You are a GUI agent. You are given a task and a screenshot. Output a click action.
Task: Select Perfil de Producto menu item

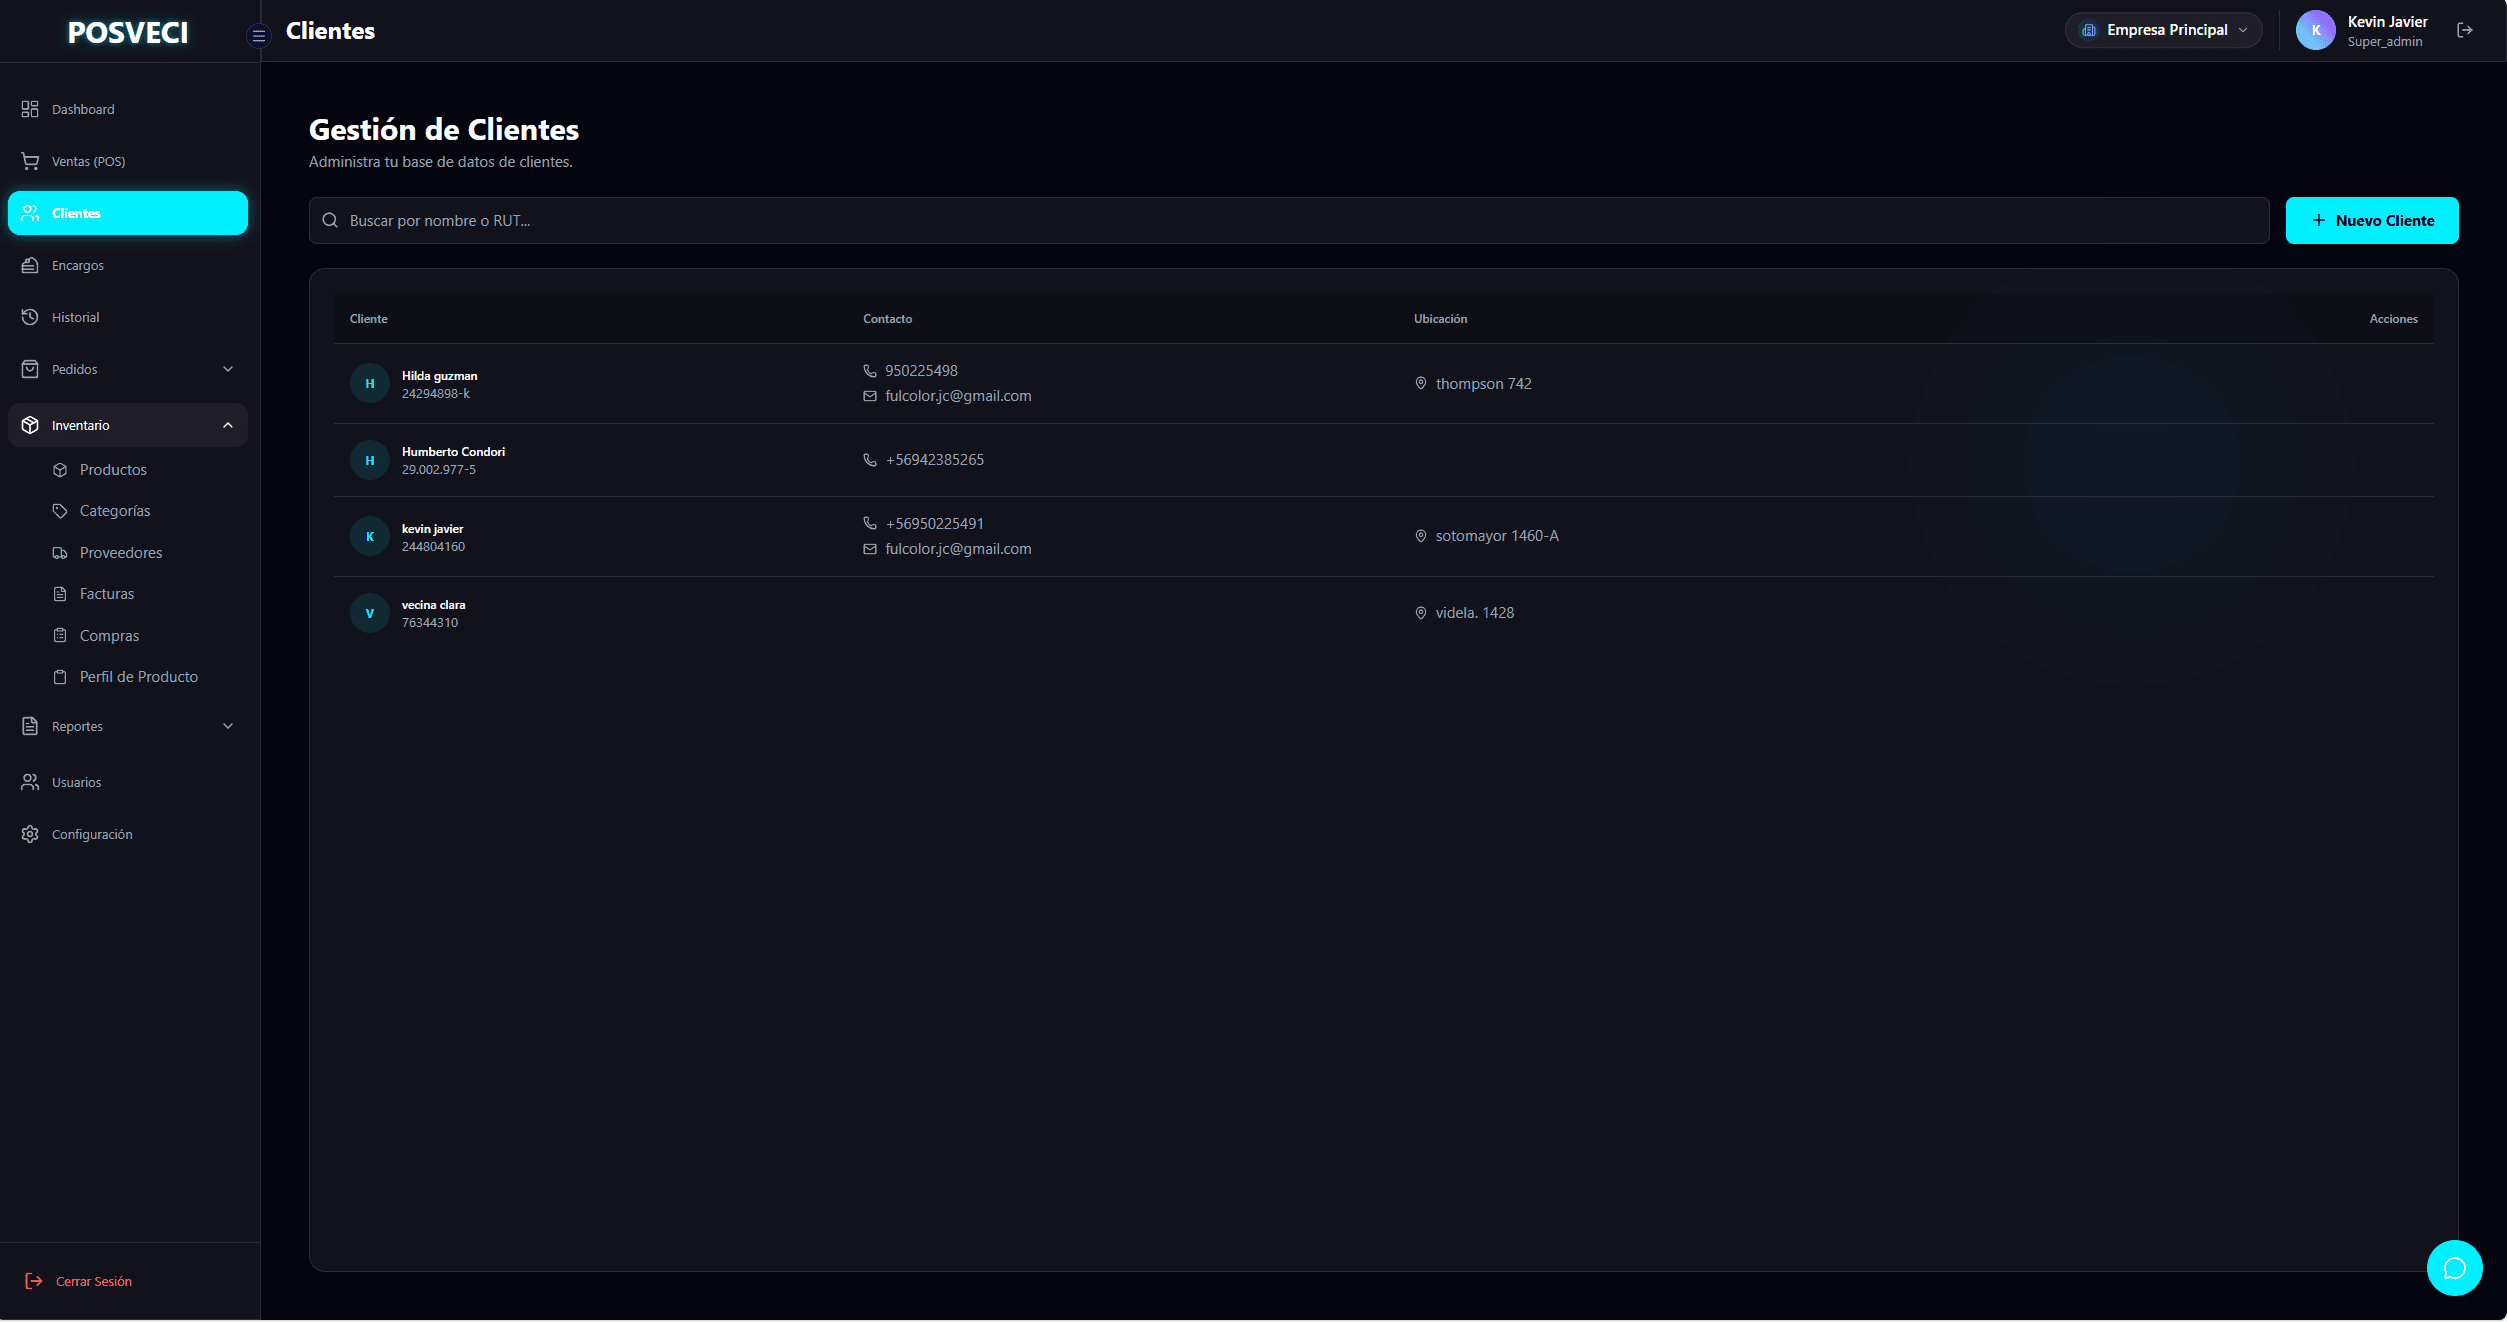pyautogui.click(x=138, y=677)
